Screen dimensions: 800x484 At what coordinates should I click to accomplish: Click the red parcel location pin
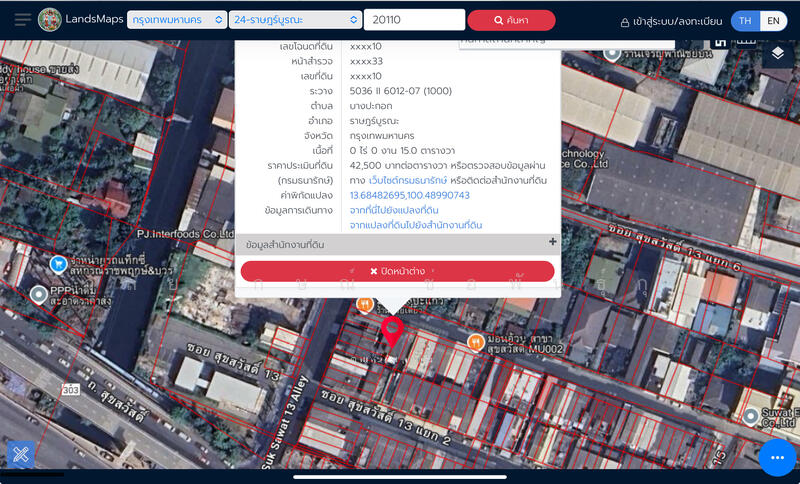point(393,331)
